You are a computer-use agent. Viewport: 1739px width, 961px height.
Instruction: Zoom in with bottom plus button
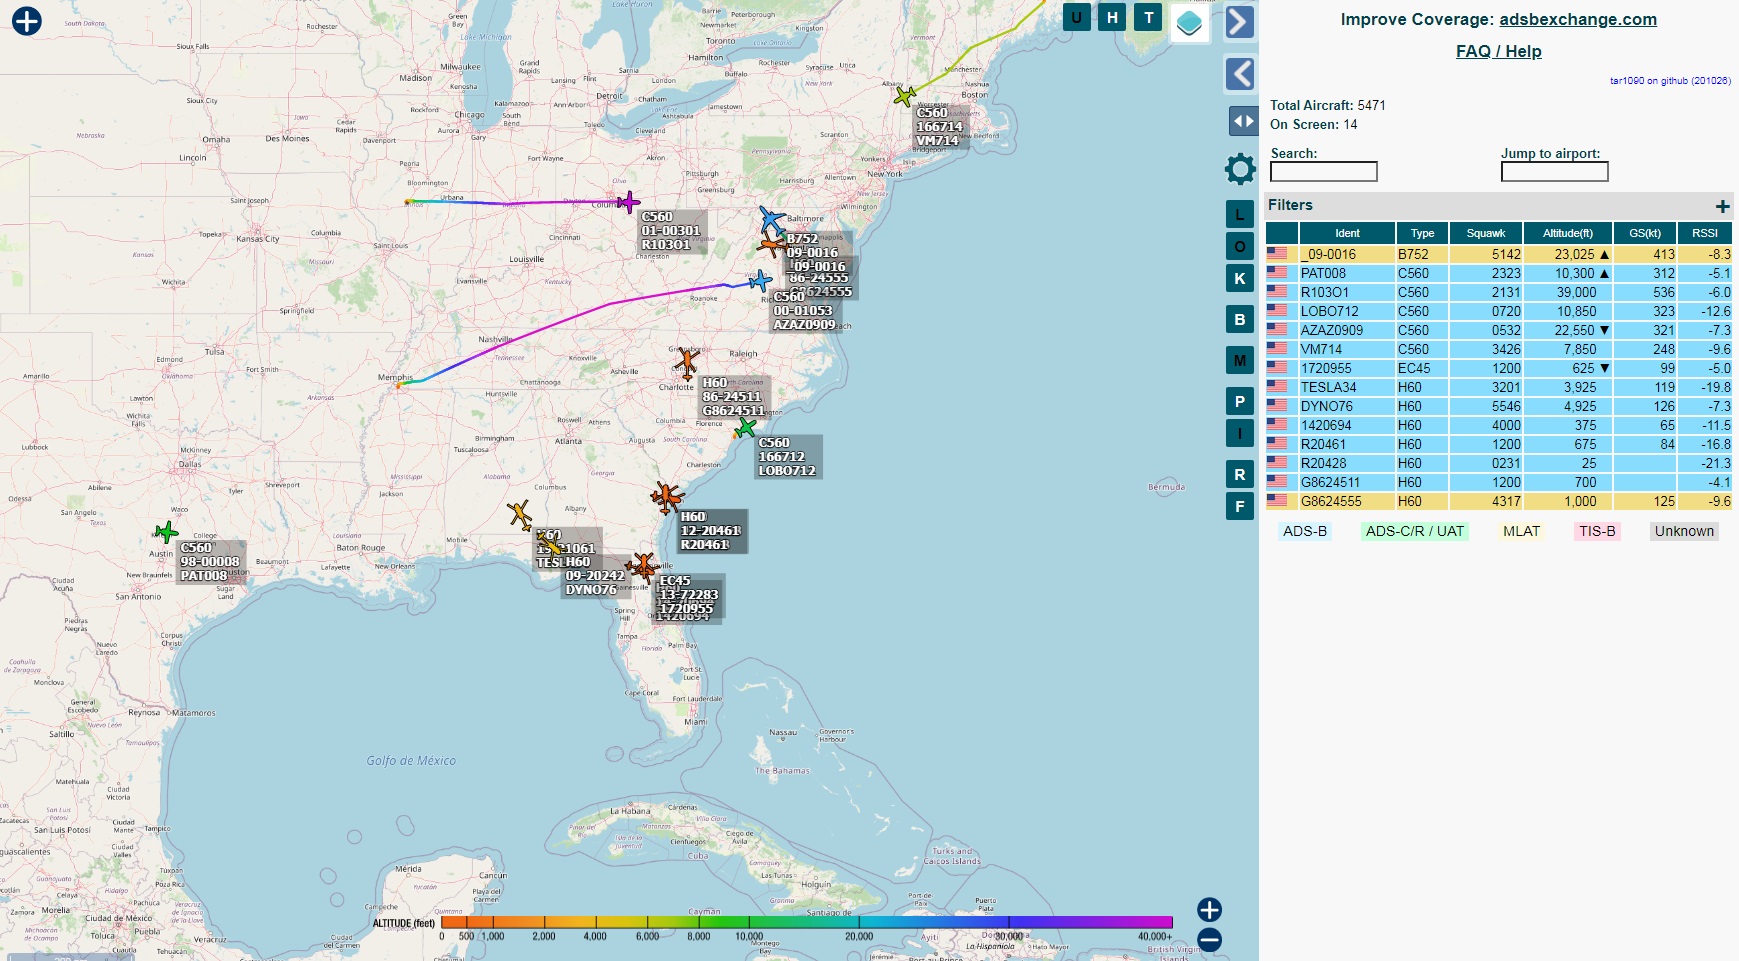[x=1209, y=909]
